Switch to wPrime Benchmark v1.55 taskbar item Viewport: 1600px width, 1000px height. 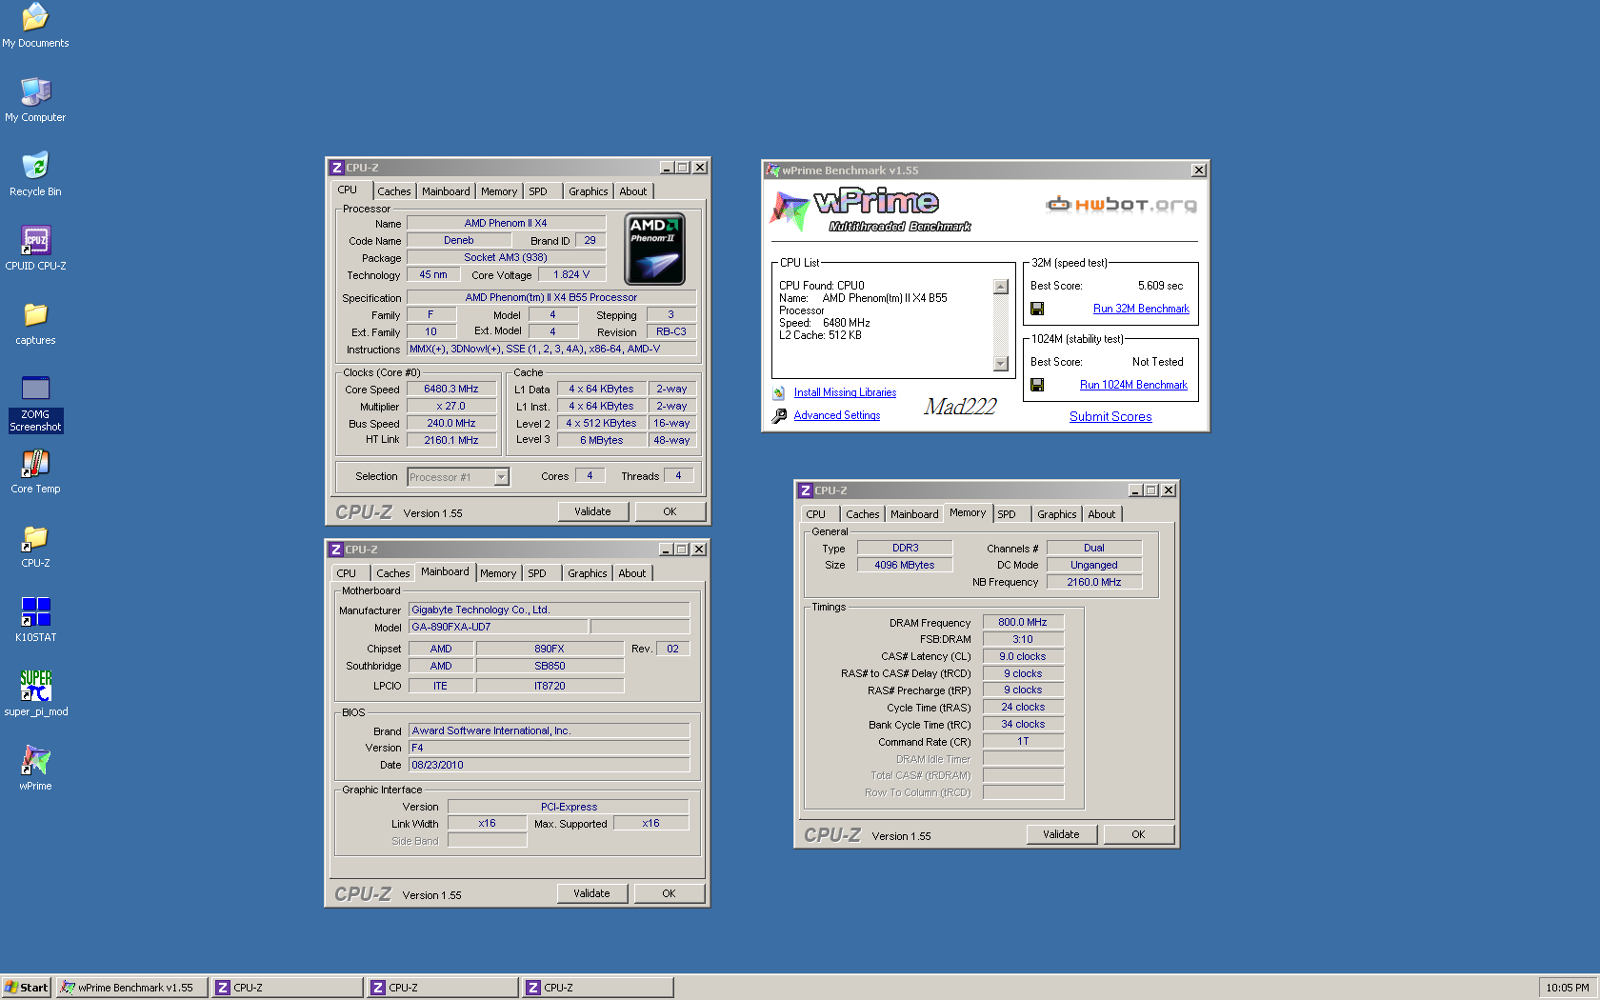tap(132, 987)
